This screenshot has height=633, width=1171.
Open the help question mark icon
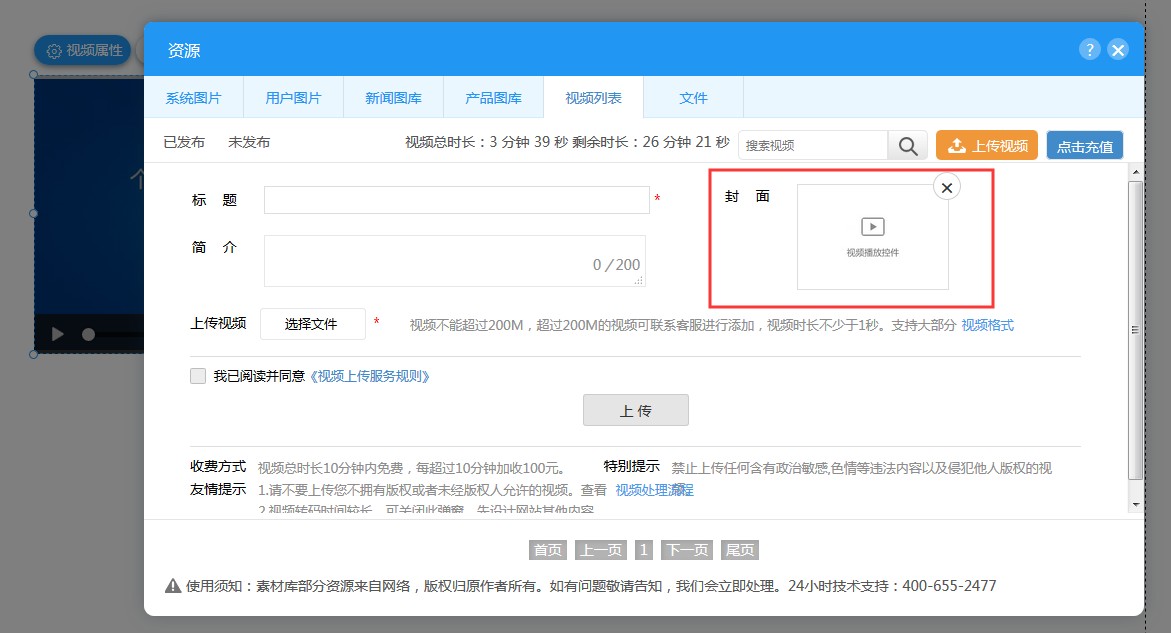(1089, 50)
